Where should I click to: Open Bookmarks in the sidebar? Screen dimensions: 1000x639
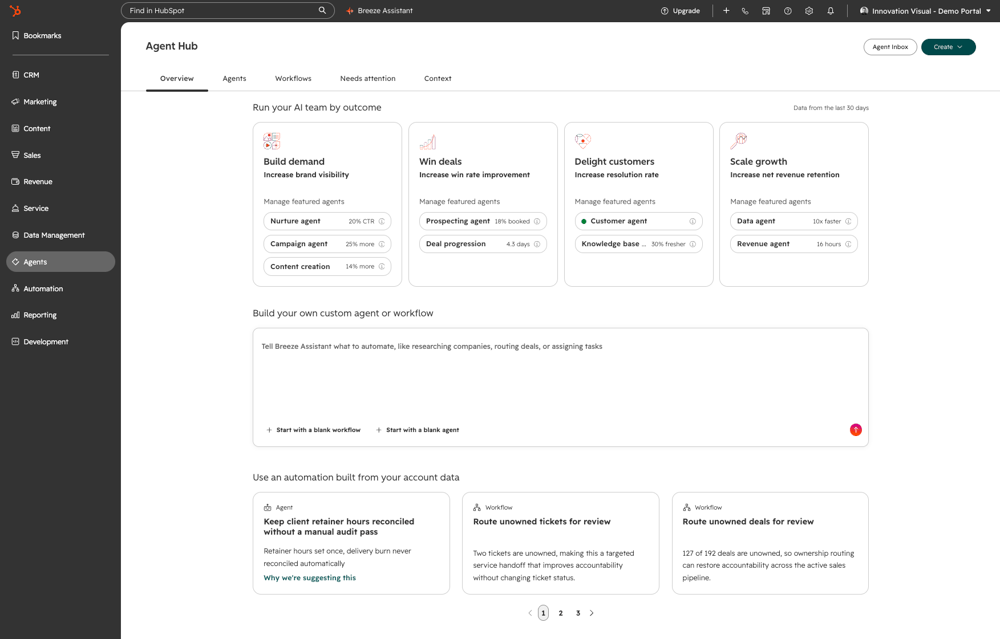(x=37, y=36)
